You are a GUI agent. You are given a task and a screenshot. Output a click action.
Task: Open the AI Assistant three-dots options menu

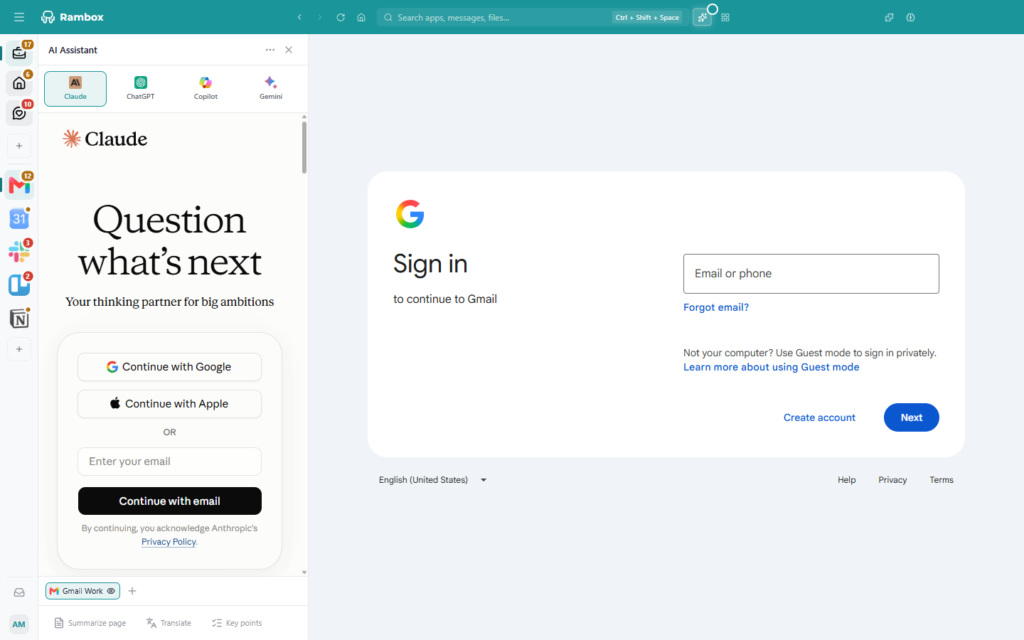coord(270,50)
